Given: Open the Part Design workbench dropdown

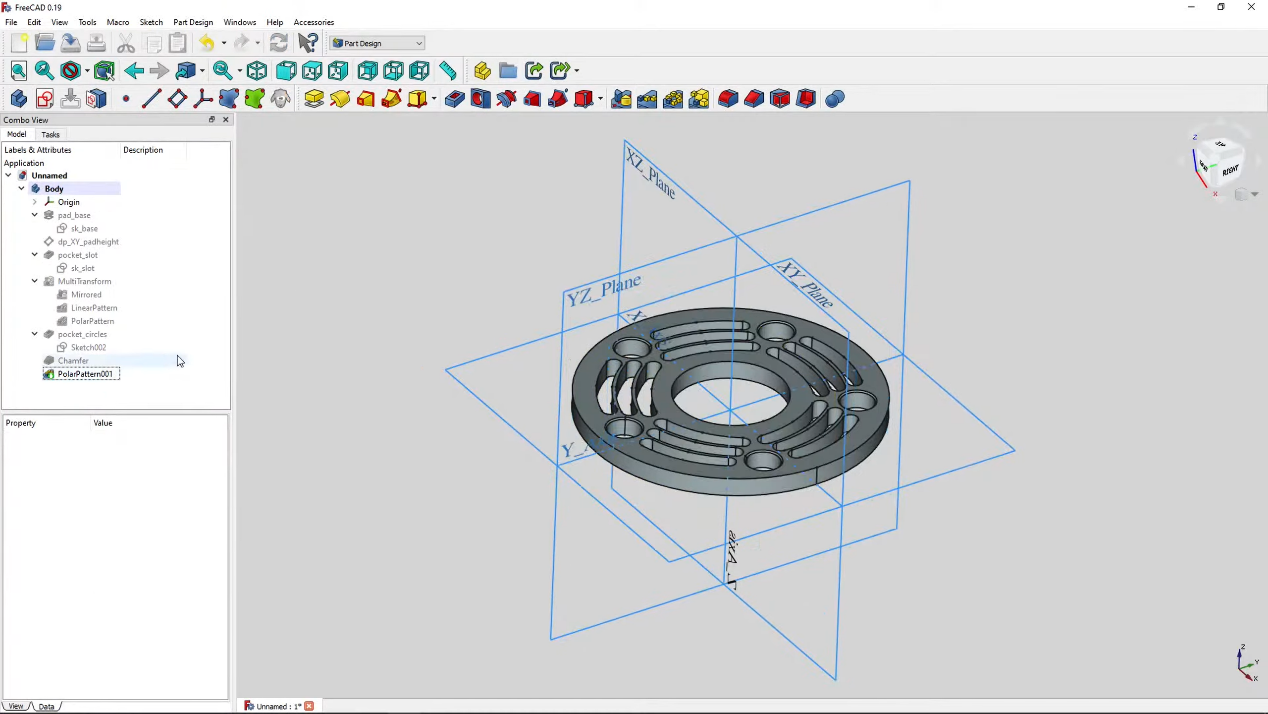Looking at the screenshot, I should 417,43.
